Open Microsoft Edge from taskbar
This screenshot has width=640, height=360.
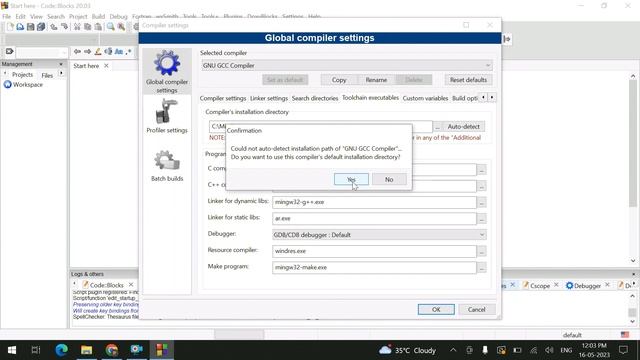pos(62,350)
